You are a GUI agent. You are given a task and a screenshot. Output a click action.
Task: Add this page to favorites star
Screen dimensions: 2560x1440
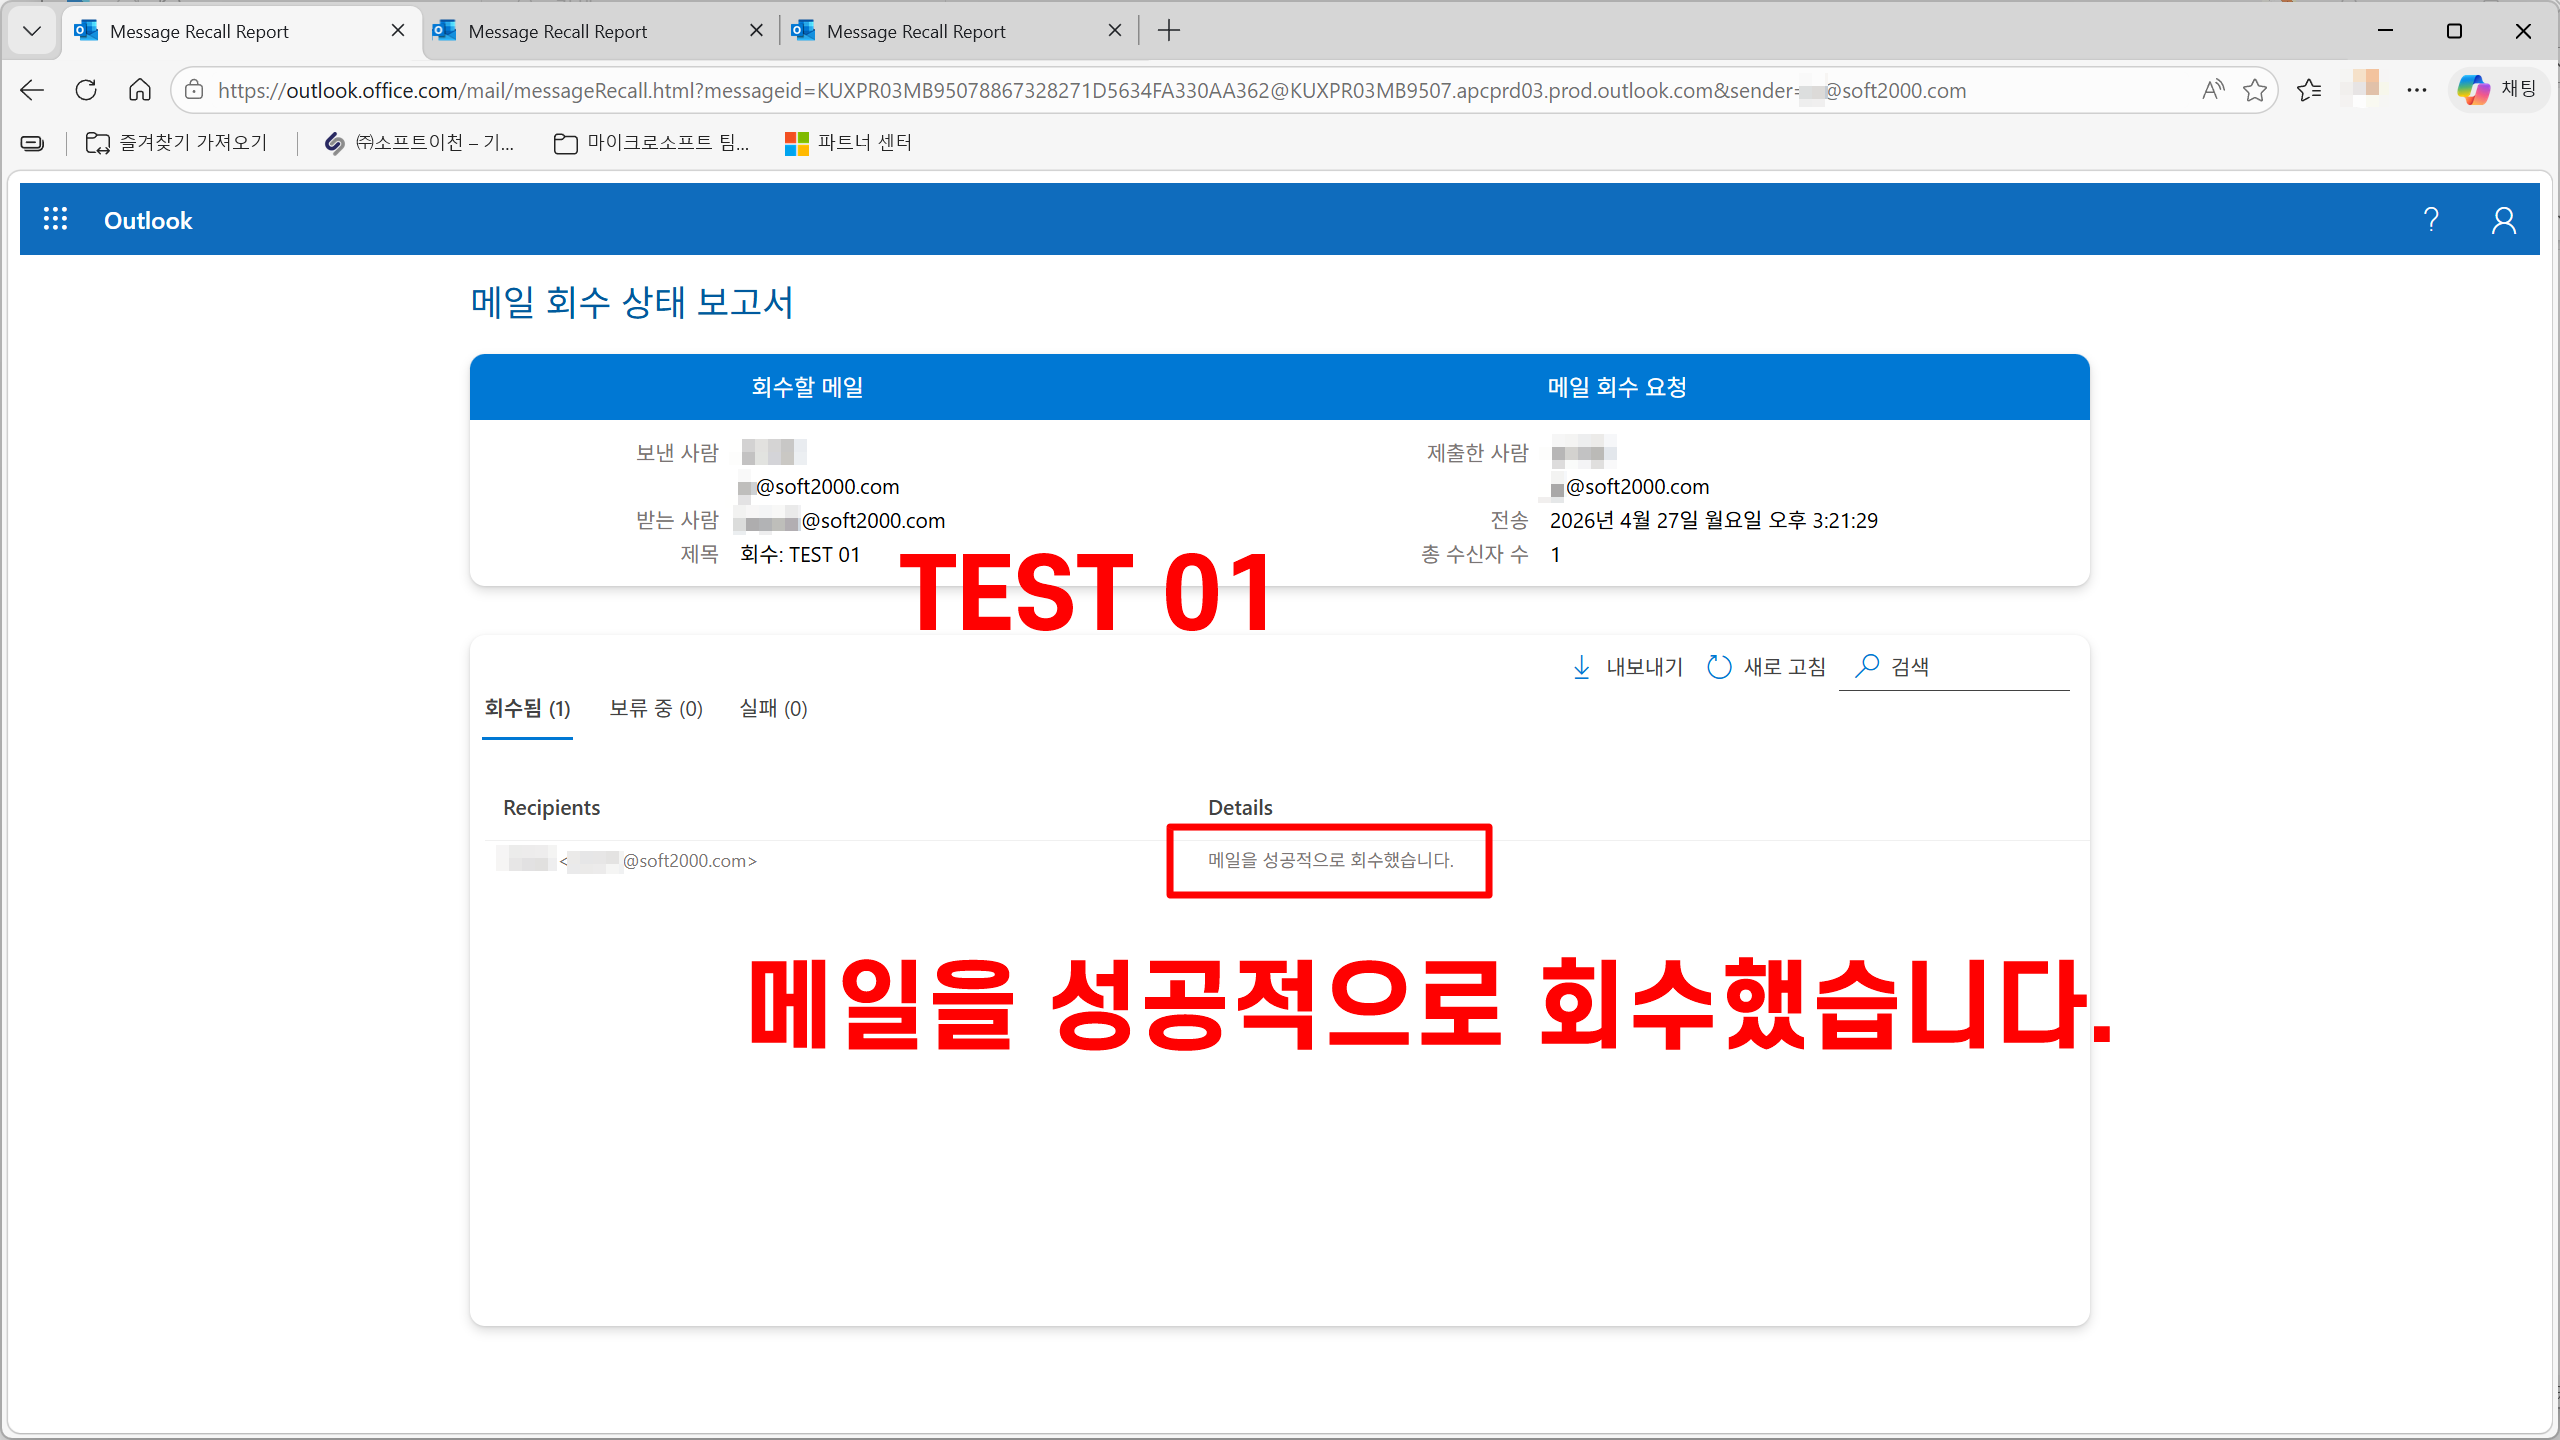point(2254,90)
